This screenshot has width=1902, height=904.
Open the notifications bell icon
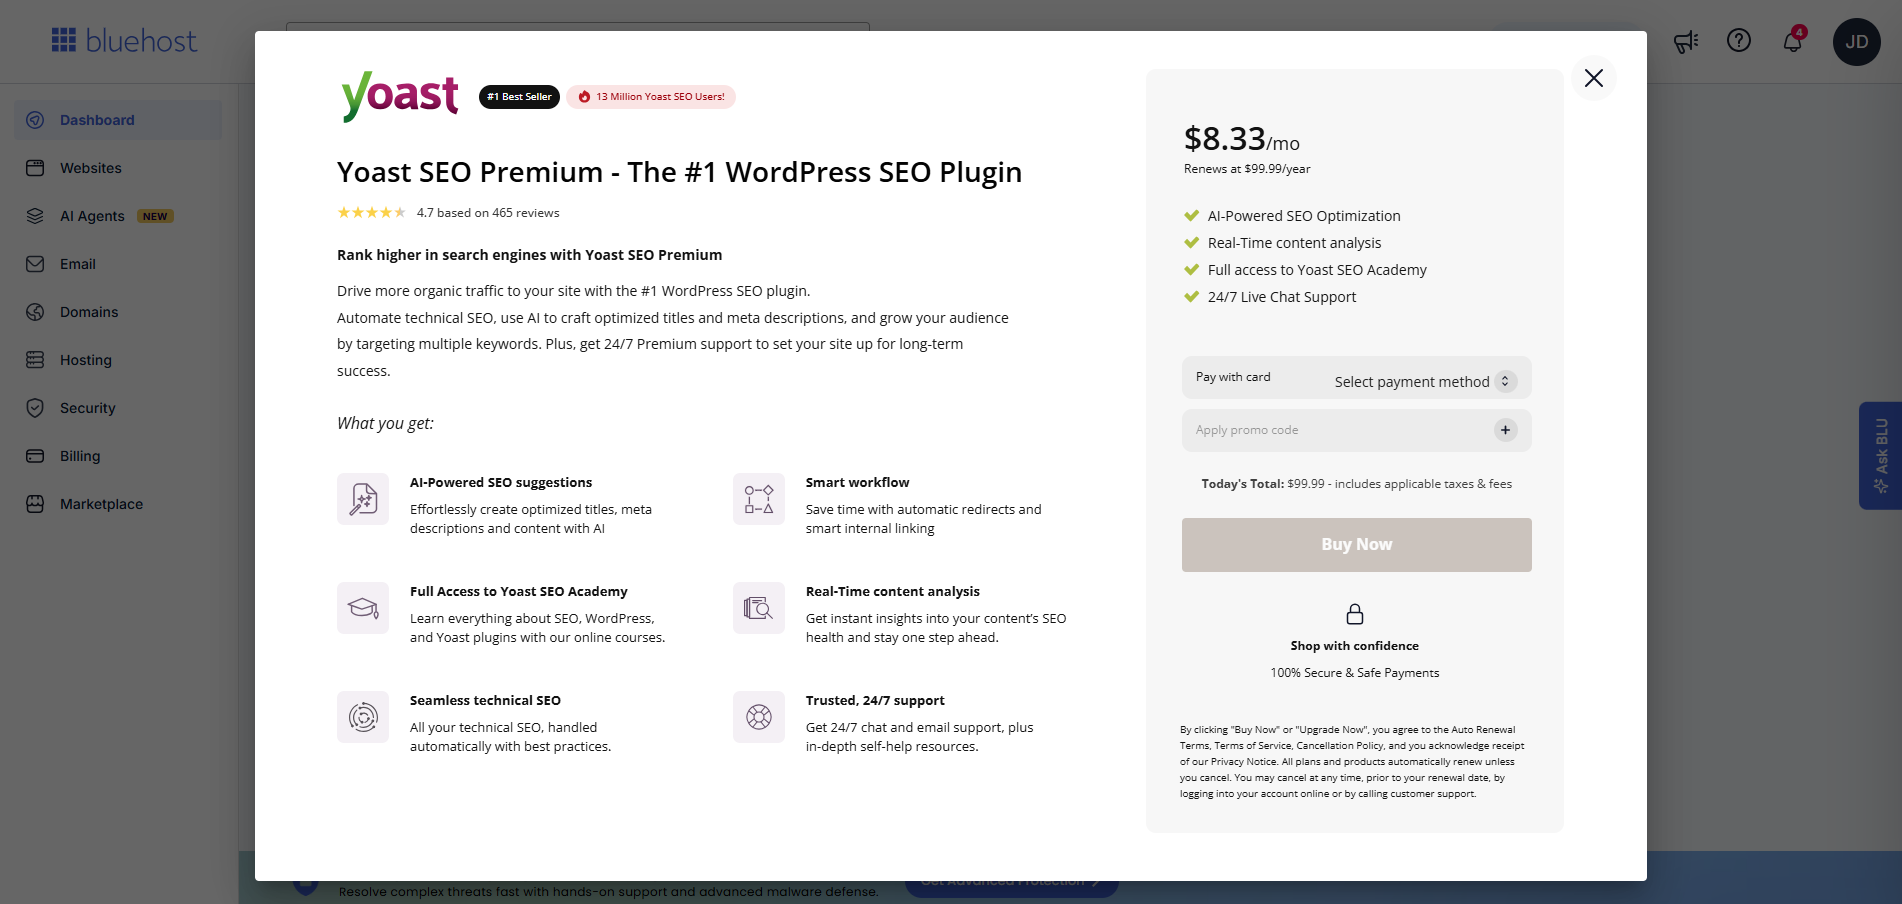(1793, 41)
